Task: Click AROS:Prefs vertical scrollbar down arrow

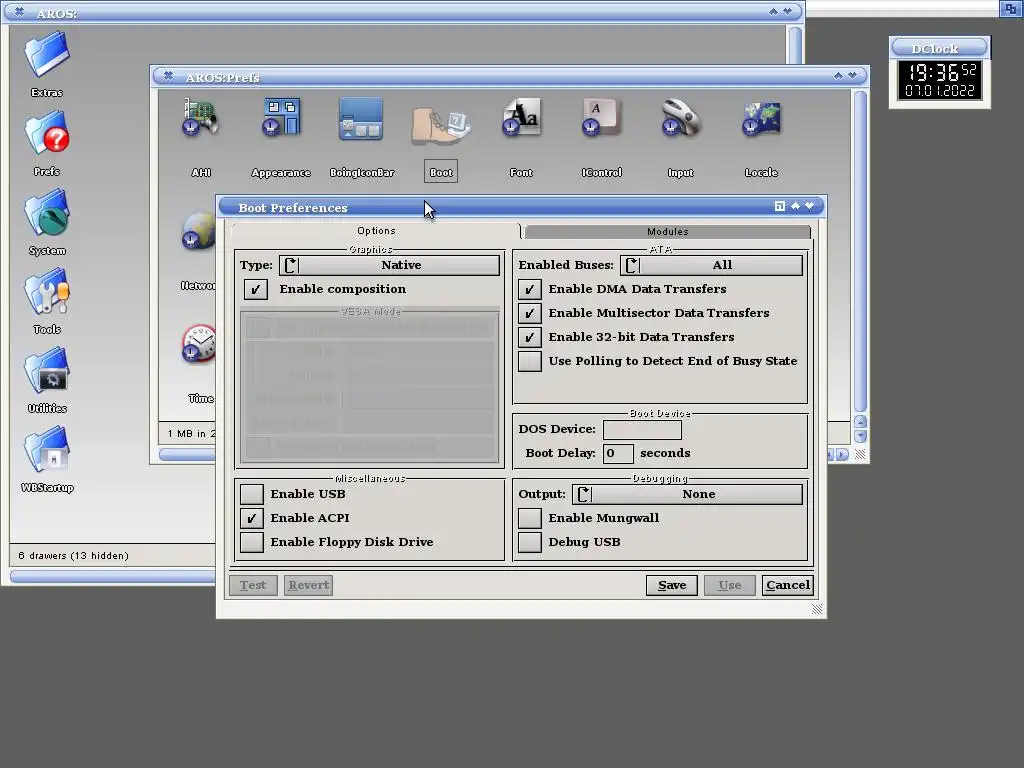Action: (860, 436)
